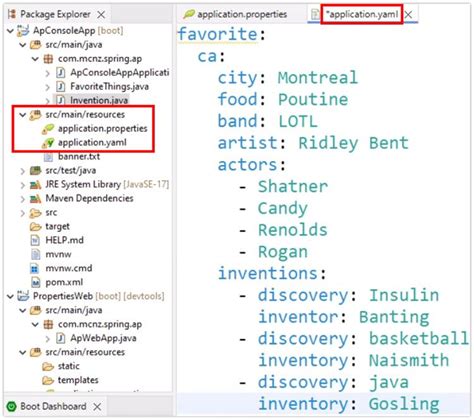The image size is (474, 420).
Task: Collapse src/main/java under PropertiesWeb
Action: click(23, 311)
